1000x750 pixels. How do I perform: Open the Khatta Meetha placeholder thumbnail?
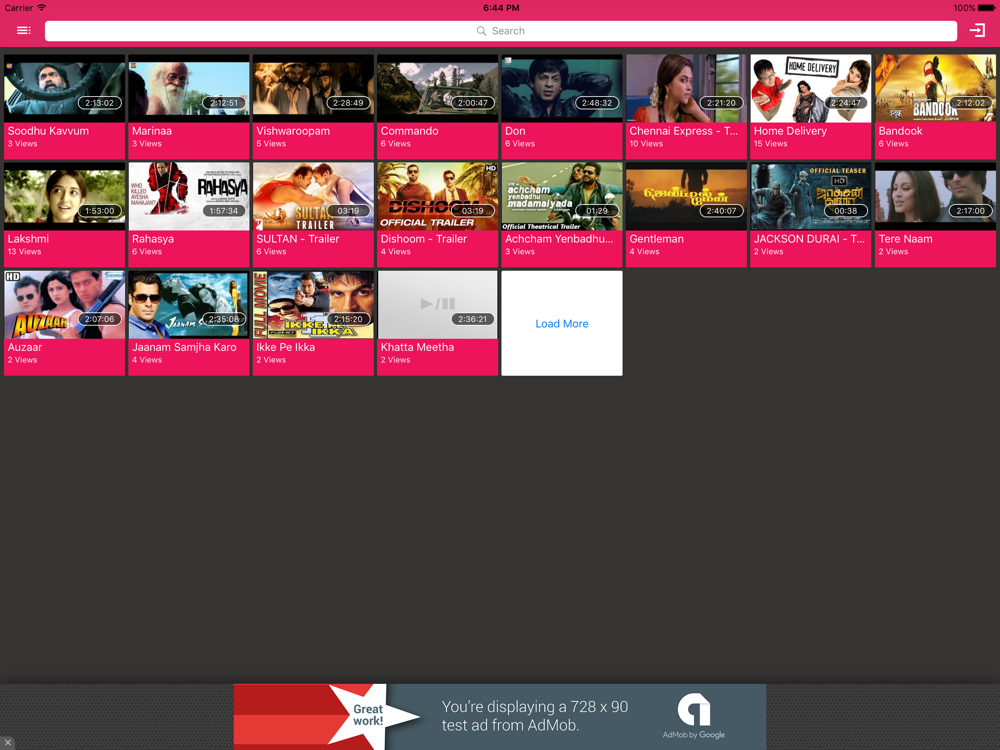coord(438,305)
